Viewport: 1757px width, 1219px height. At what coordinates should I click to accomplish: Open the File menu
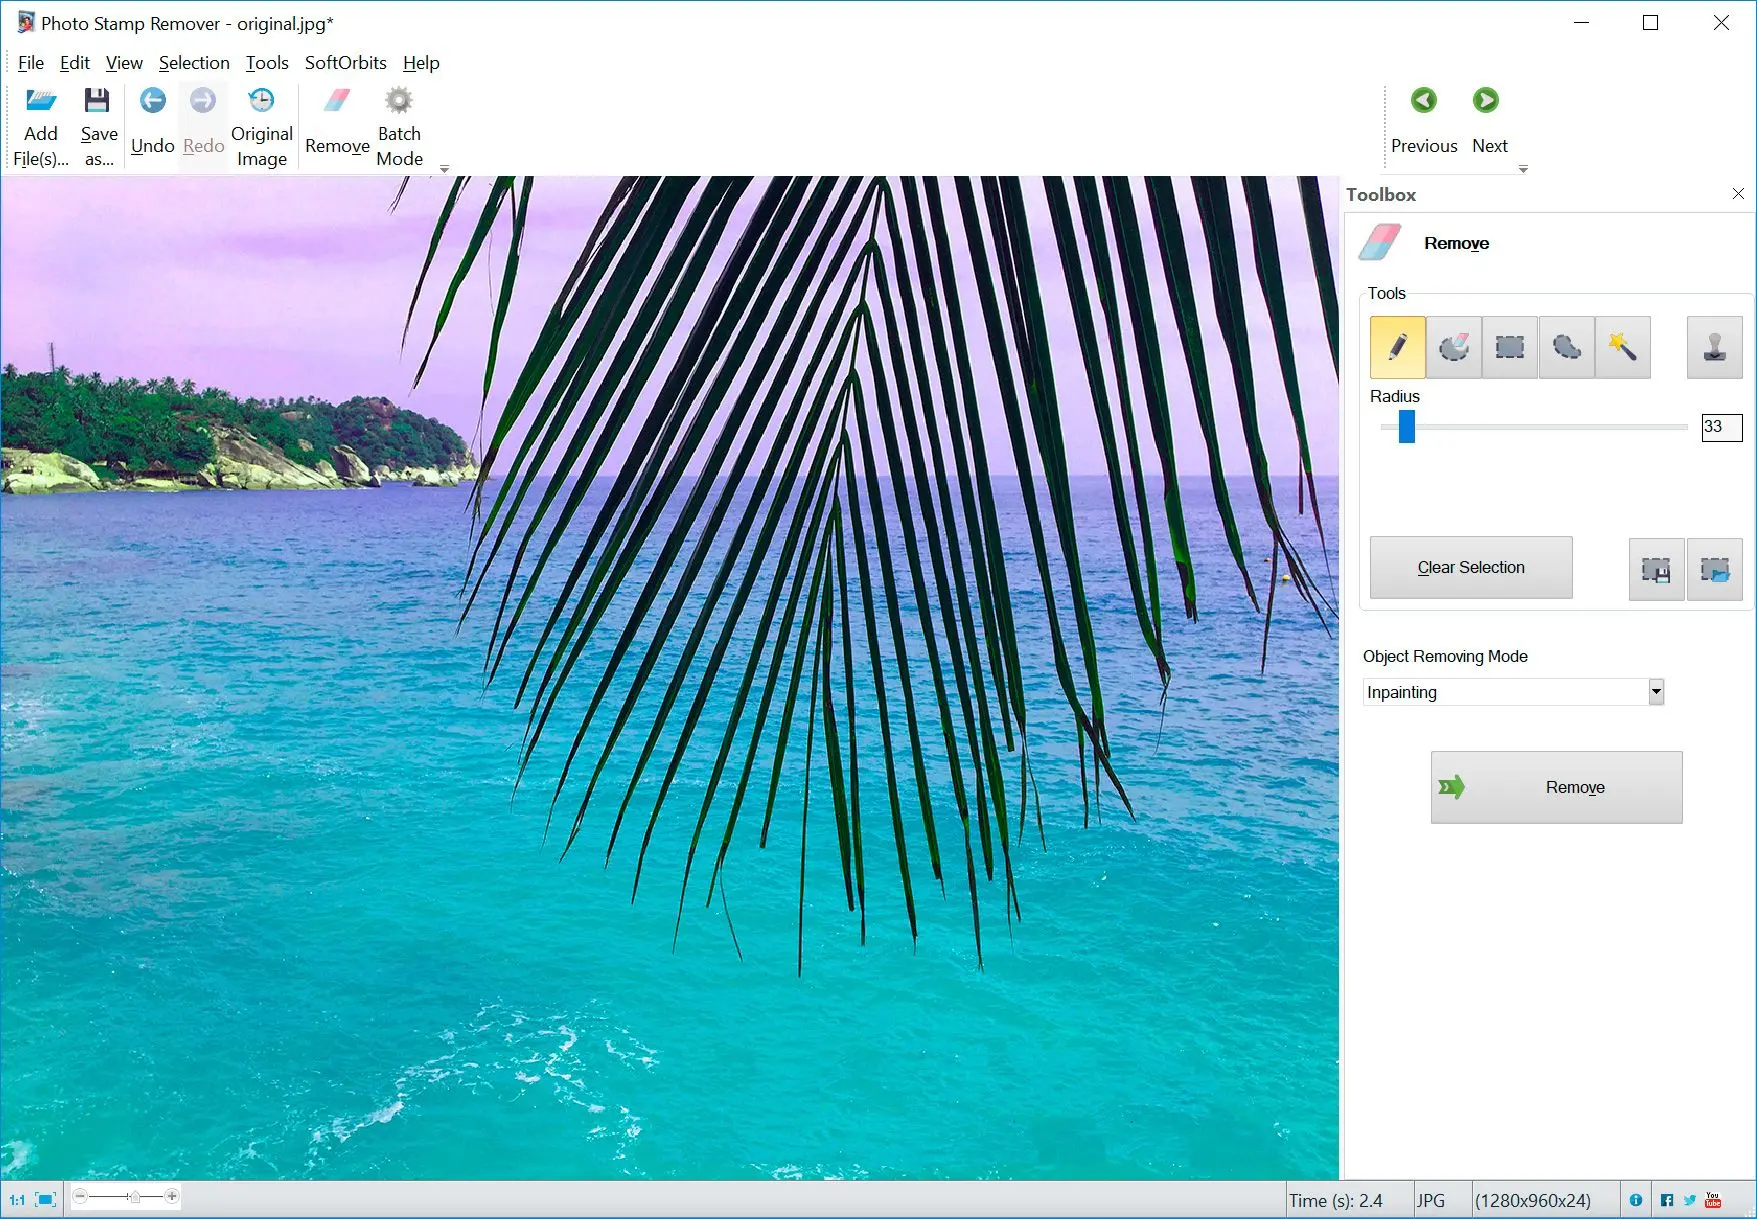(x=31, y=63)
